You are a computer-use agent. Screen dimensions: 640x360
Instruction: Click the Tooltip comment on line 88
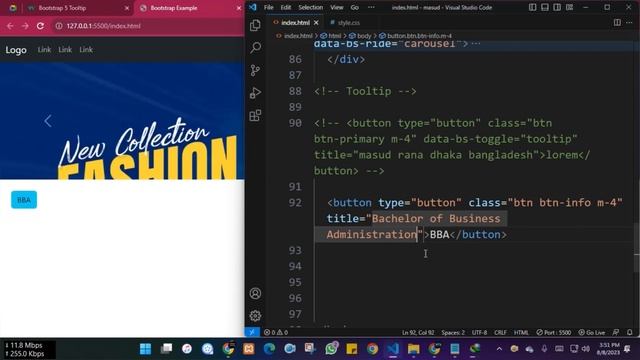tap(365, 91)
